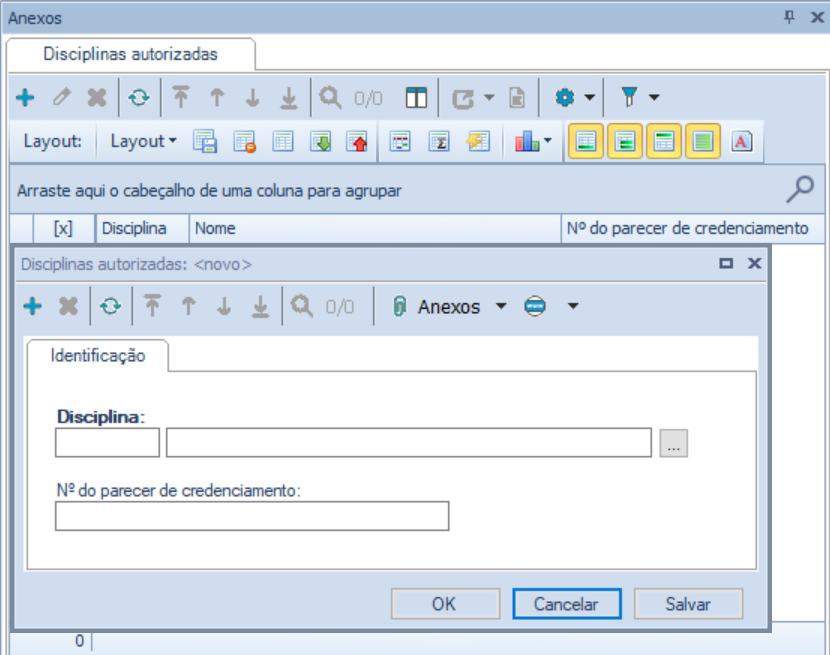
Task: Click the [x] selection column header
Action: click(64, 228)
